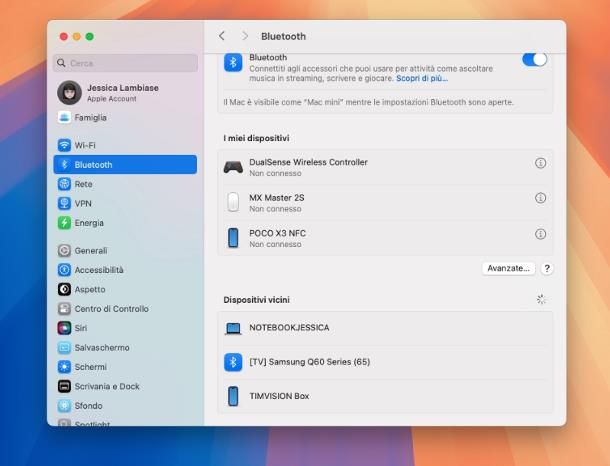Select DualSense Wireless Controller device name
The image size is (610, 466).
(x=308, y=162)
